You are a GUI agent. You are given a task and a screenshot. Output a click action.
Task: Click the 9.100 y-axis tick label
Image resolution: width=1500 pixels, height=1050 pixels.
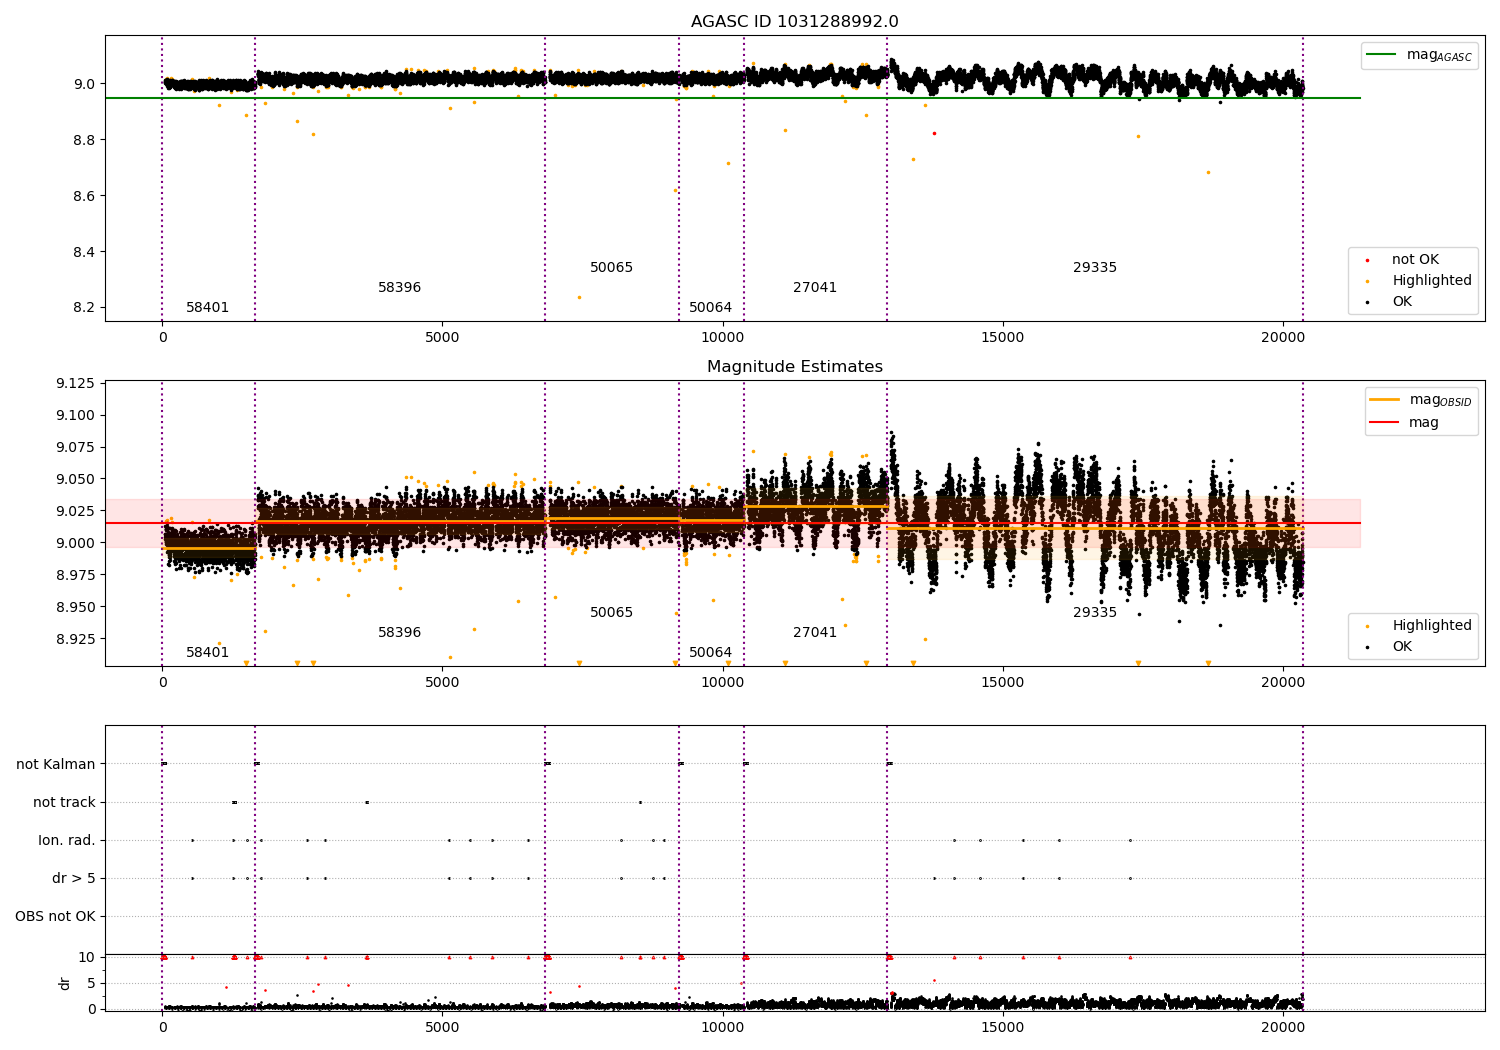pyautogui.click(x=76, y=416)
